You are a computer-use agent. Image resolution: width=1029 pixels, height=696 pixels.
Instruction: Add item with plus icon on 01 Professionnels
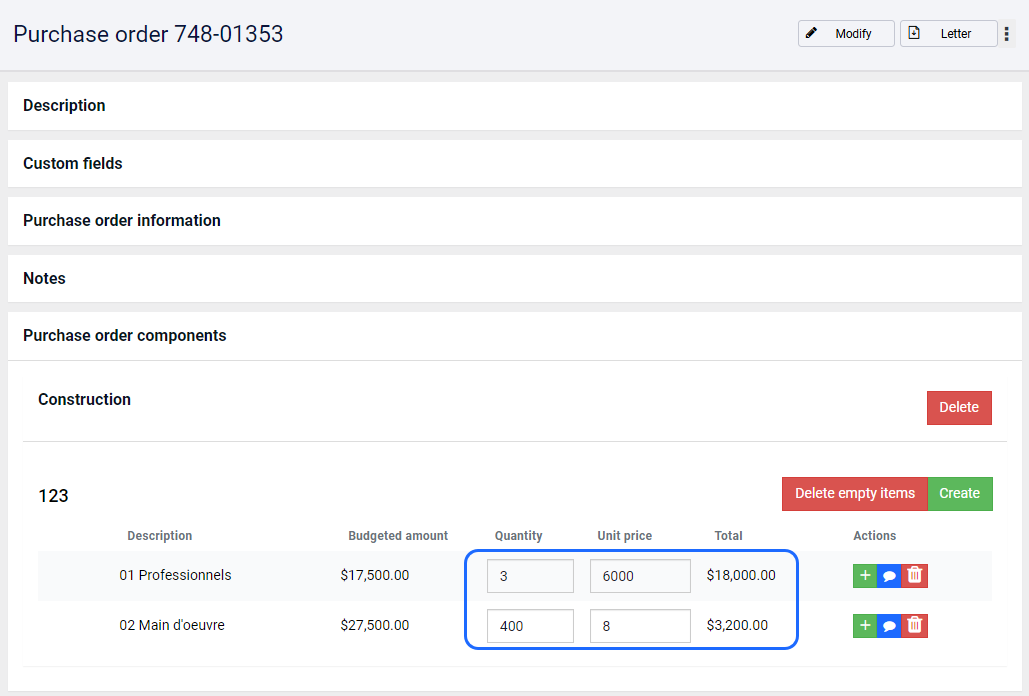click(865, 575)
